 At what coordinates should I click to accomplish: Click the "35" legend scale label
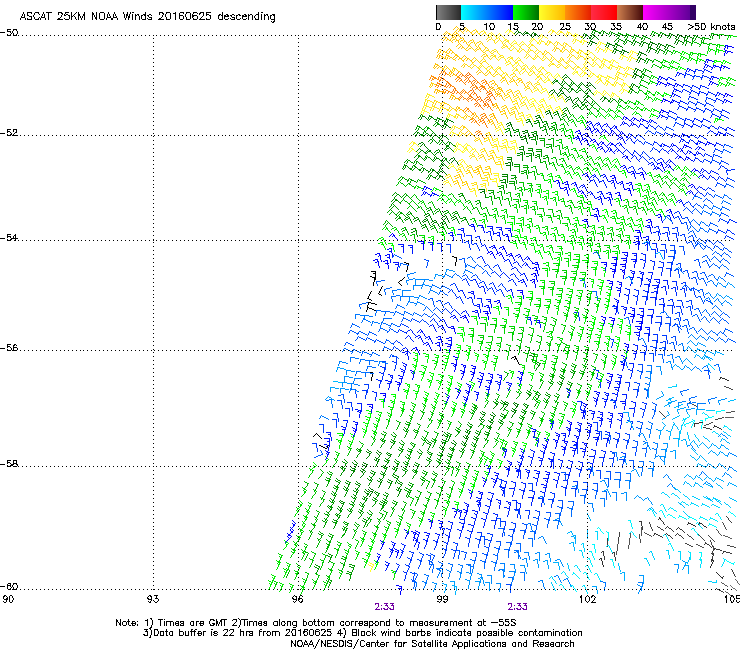click(616, 27)
